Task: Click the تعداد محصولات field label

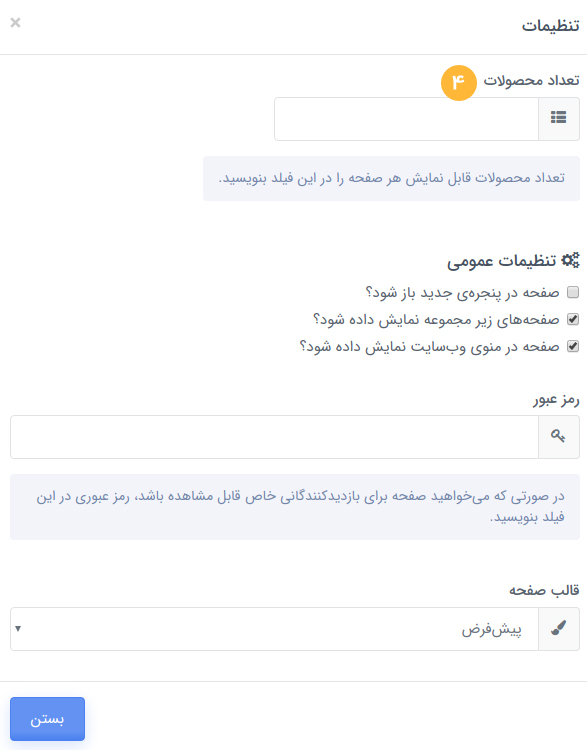Action: [531, 80]
